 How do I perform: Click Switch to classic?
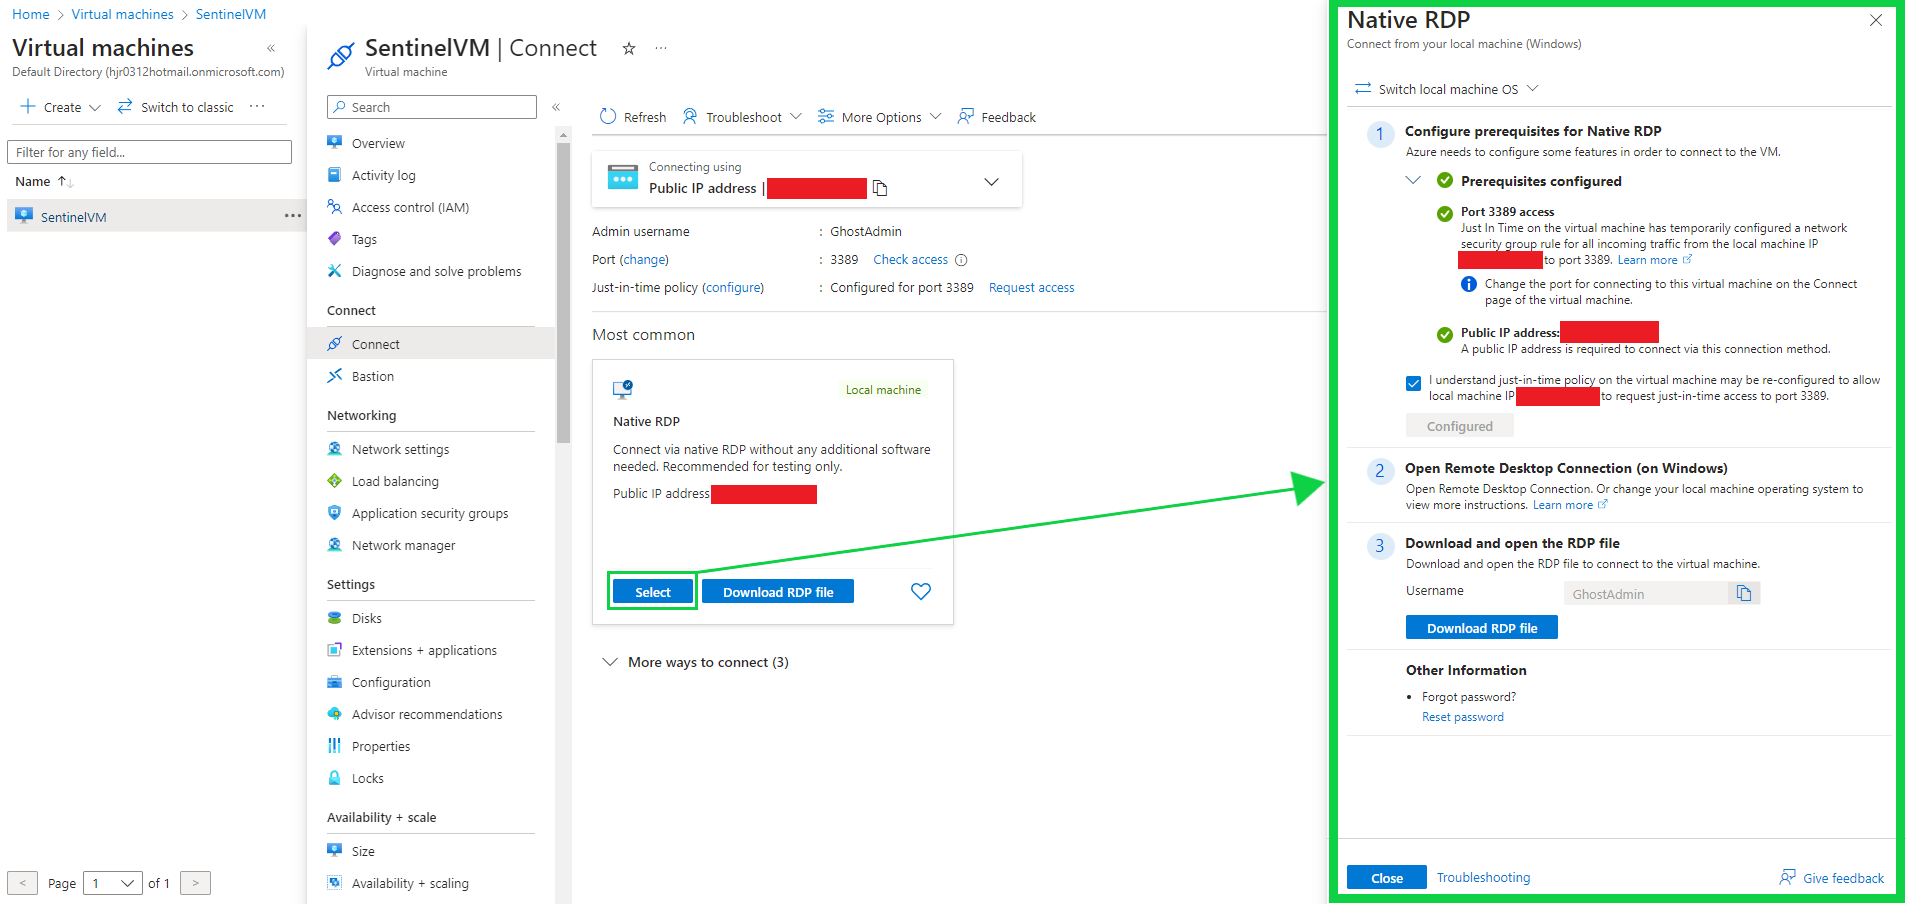coord(176,107)
